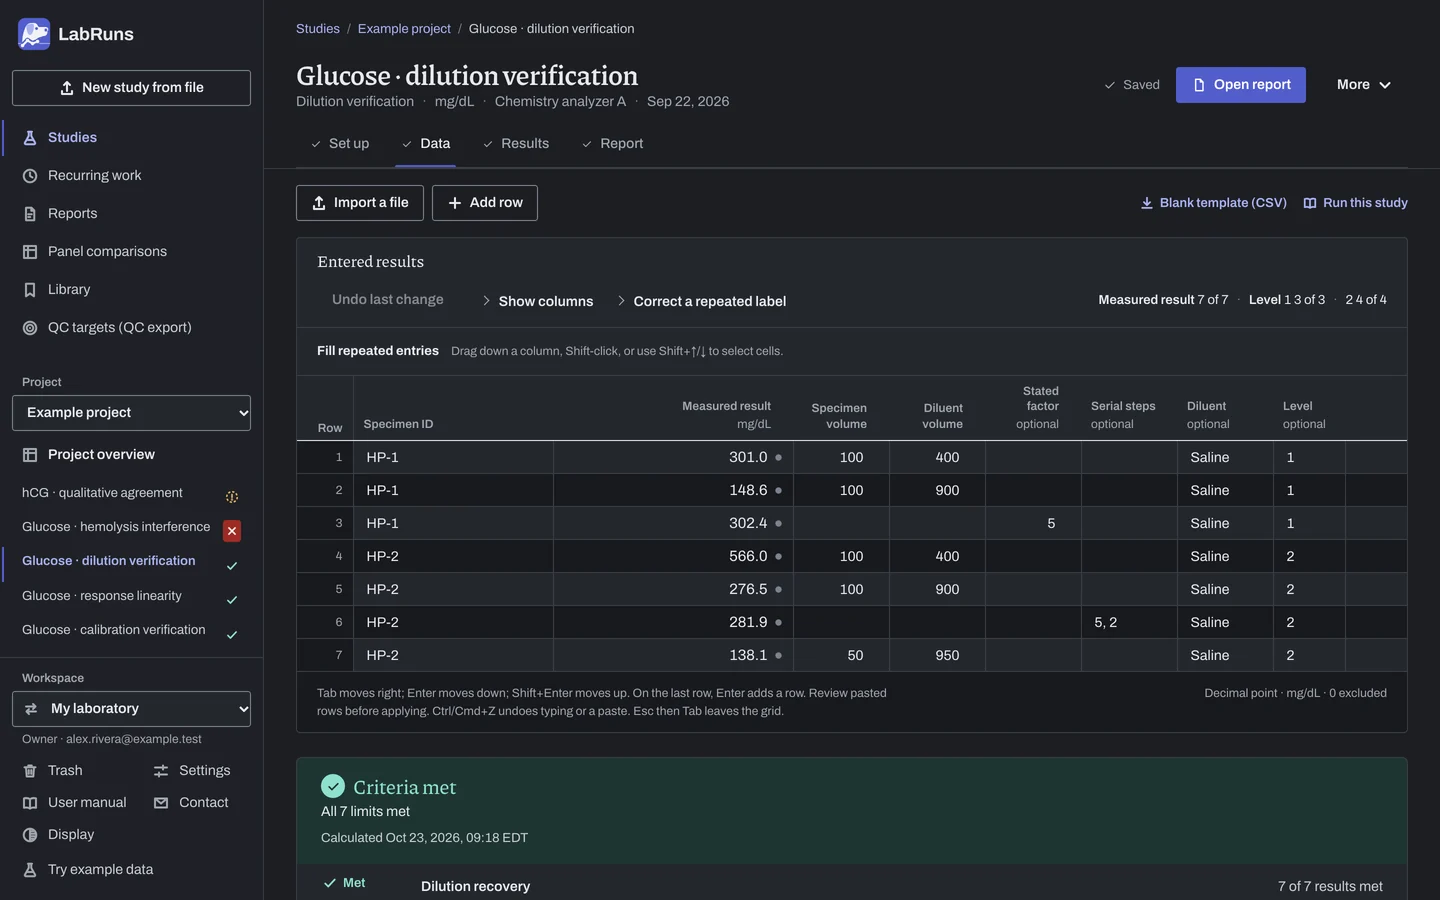Download the Blank template (CSV)
This screenshot has width=1440, height=900.
pos(1213,203)
